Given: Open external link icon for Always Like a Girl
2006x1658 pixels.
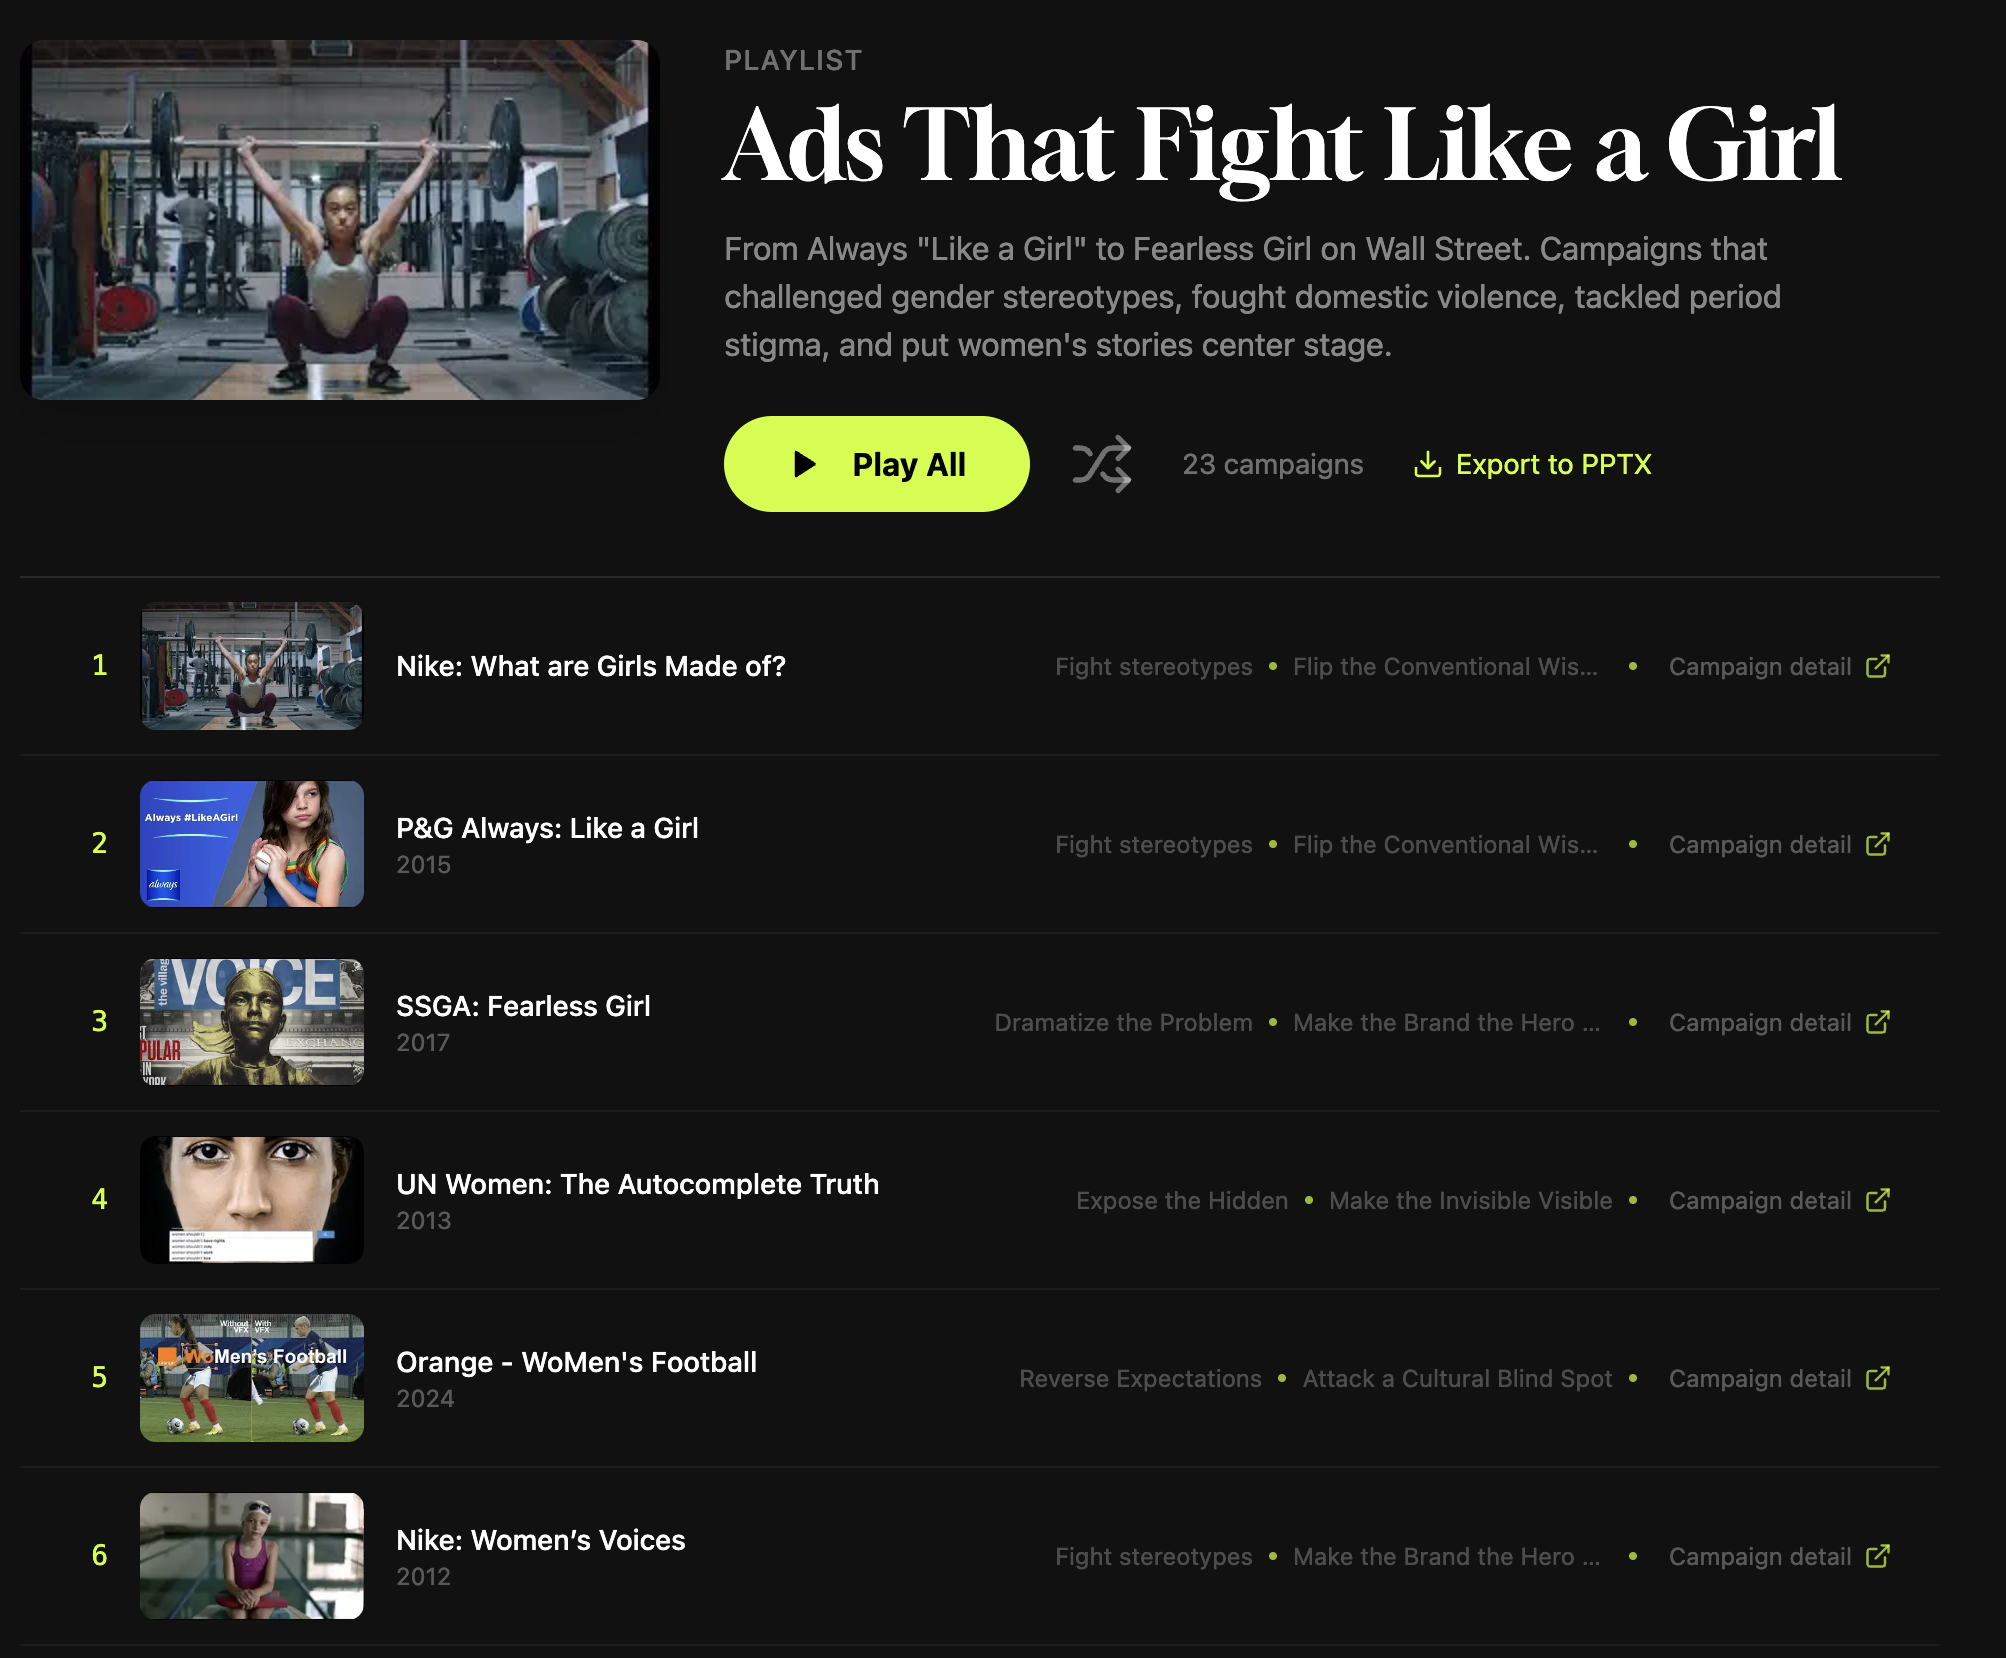Looking at the screenshot, I should pyautogui.click(x=1877, y=844).
